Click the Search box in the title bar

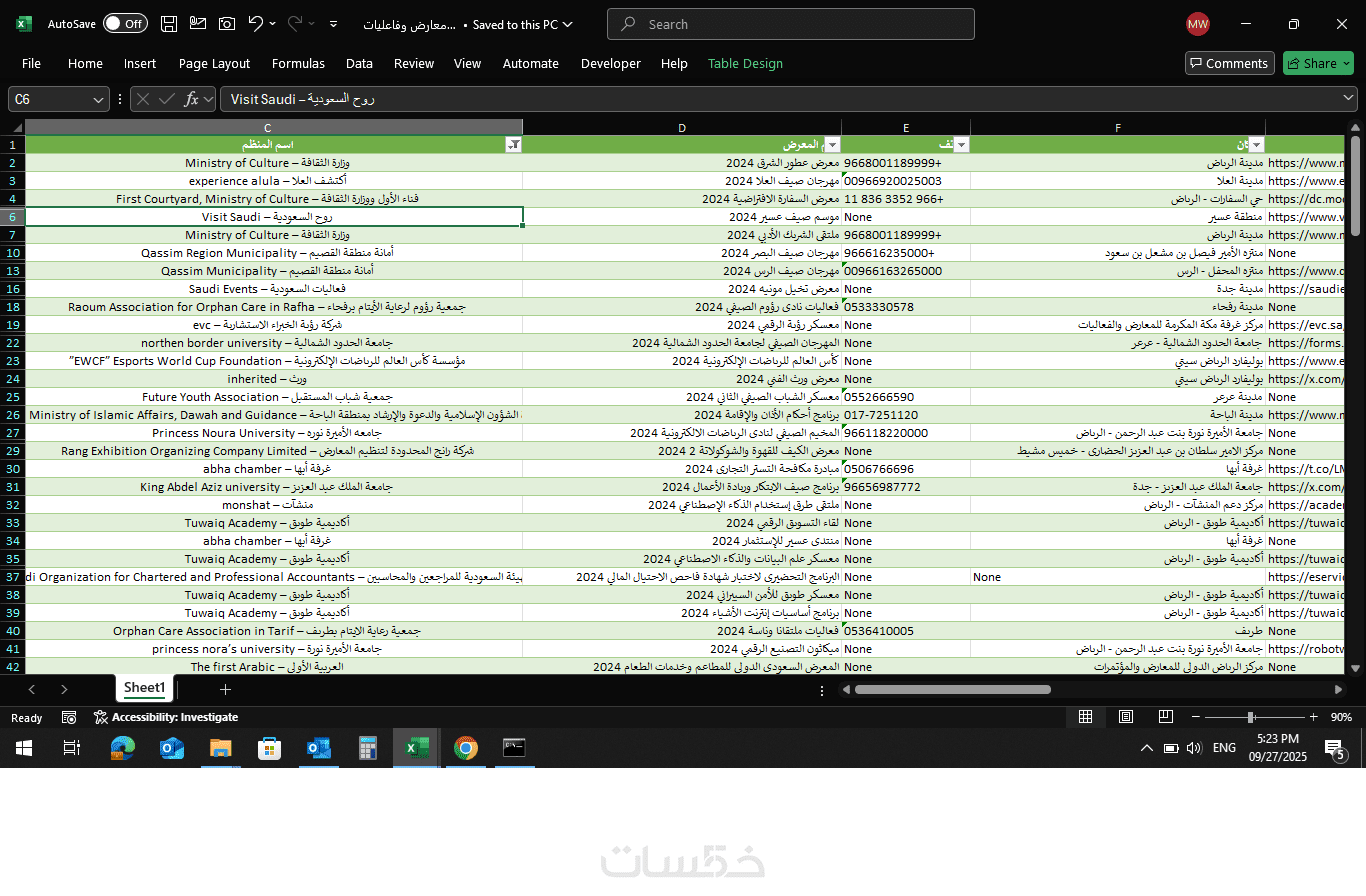tap(790, 24)
